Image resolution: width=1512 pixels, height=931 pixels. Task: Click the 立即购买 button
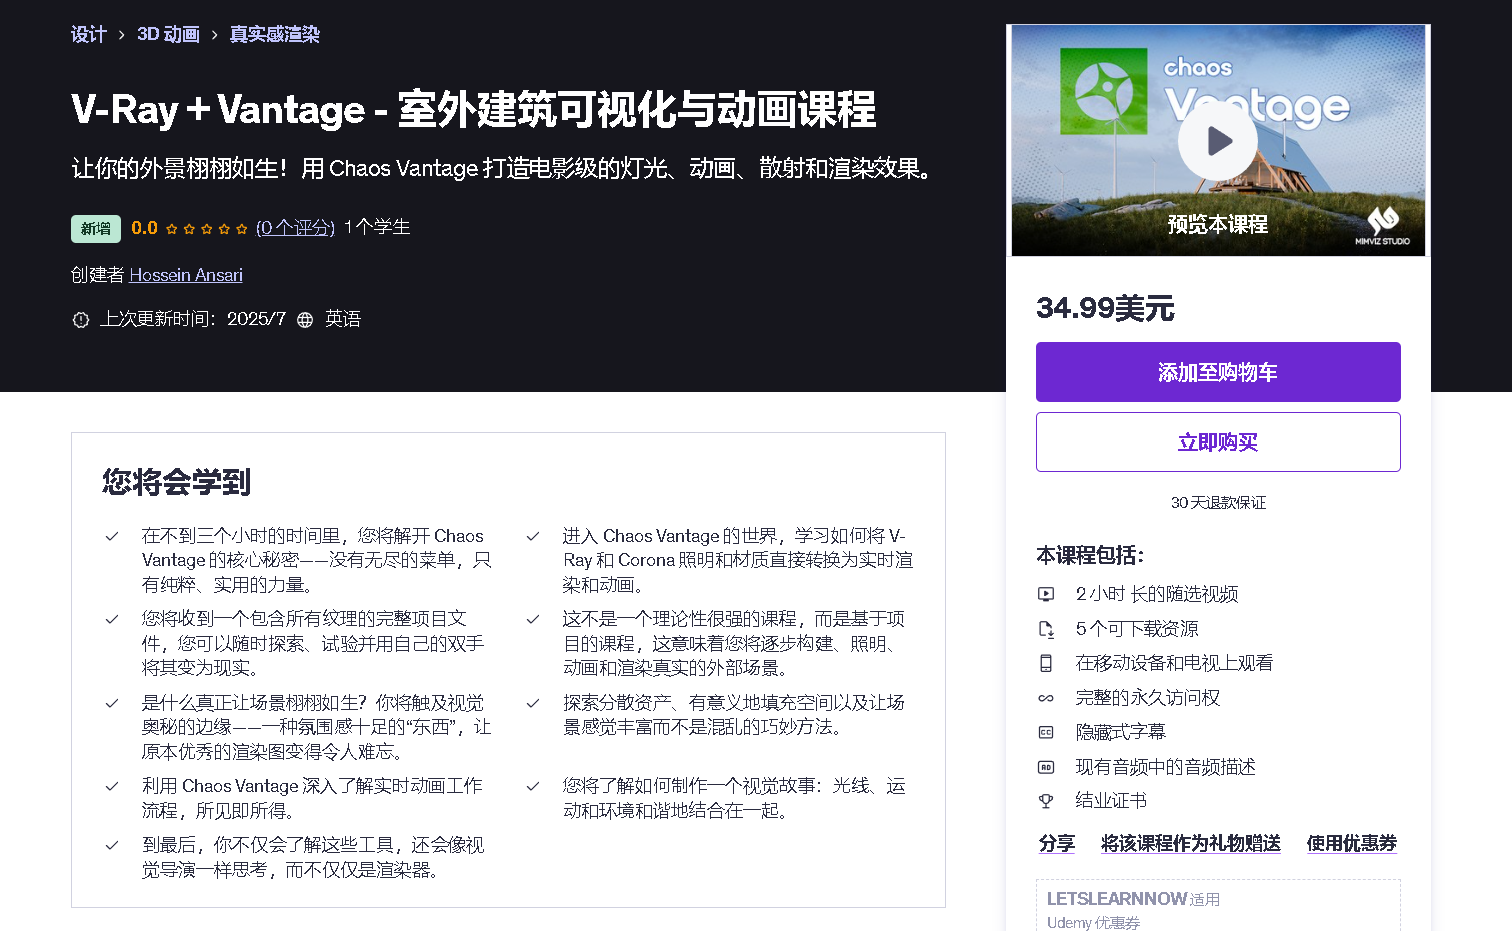[x=1218, y=442]
